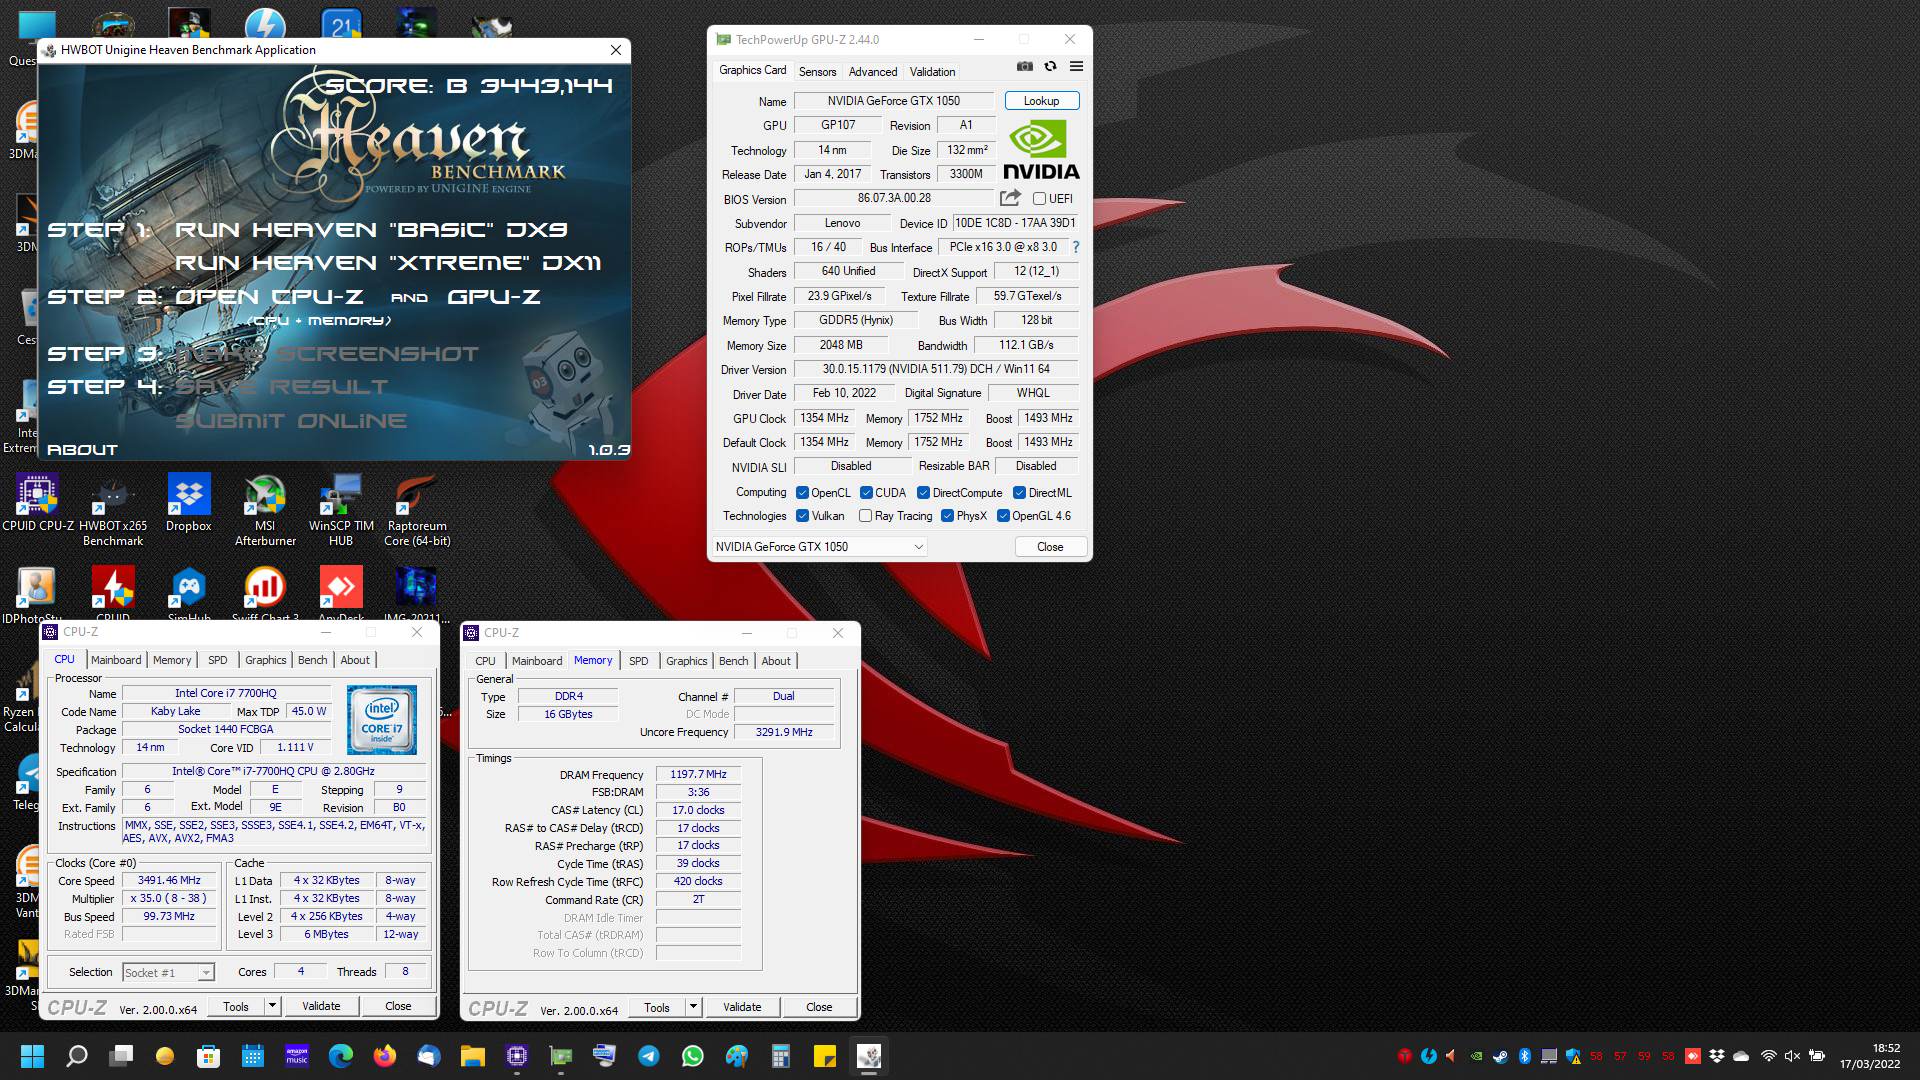Click Validate in CPU-Z Memory window
Image resolution: width=1920 pixels, height=1080 pixels.
(742, 1007)
